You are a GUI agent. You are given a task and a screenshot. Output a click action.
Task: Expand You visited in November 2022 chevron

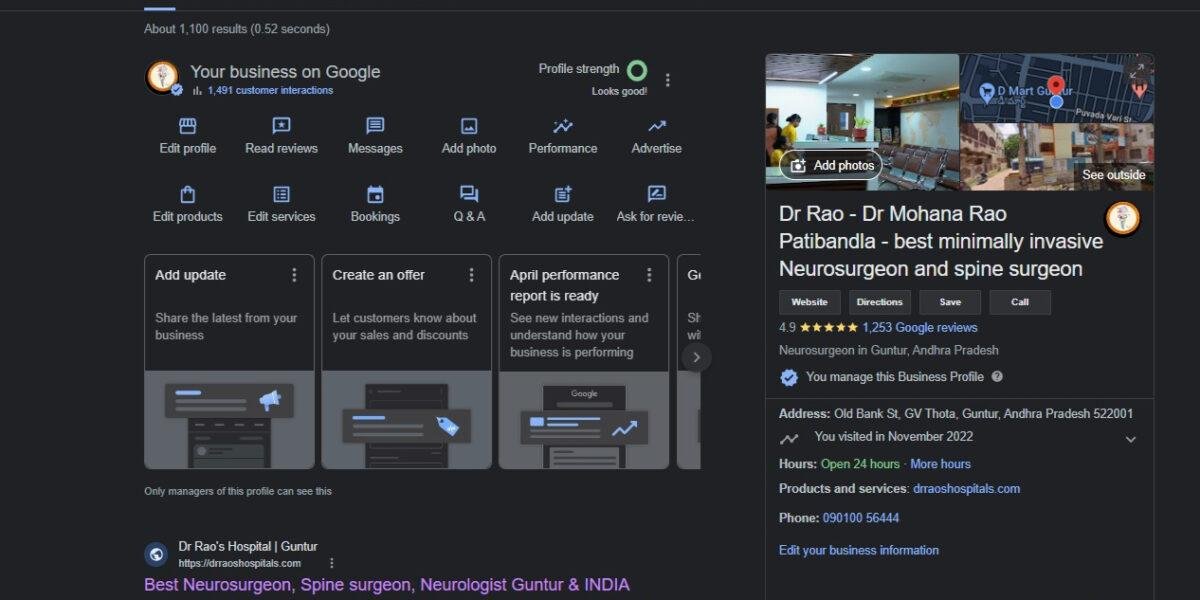pos(1131,439)
